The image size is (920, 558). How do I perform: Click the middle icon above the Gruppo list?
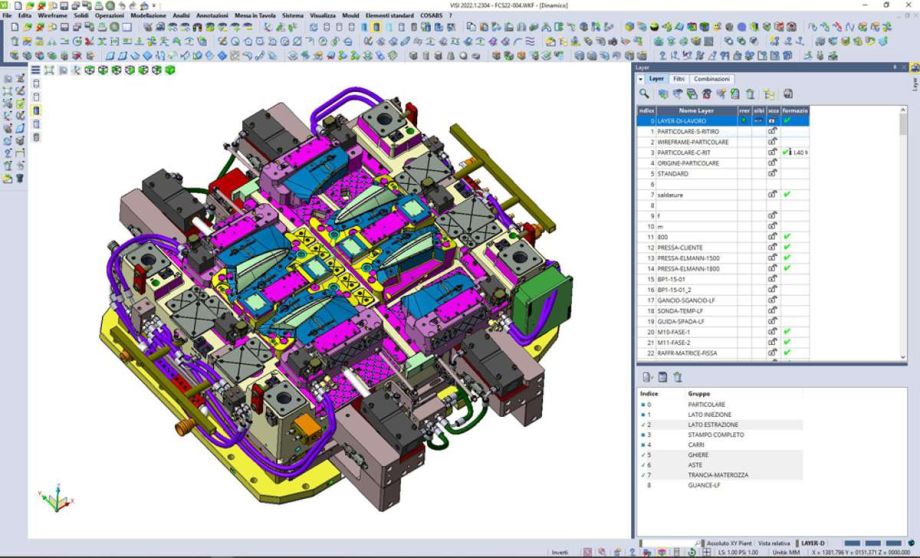662,377
